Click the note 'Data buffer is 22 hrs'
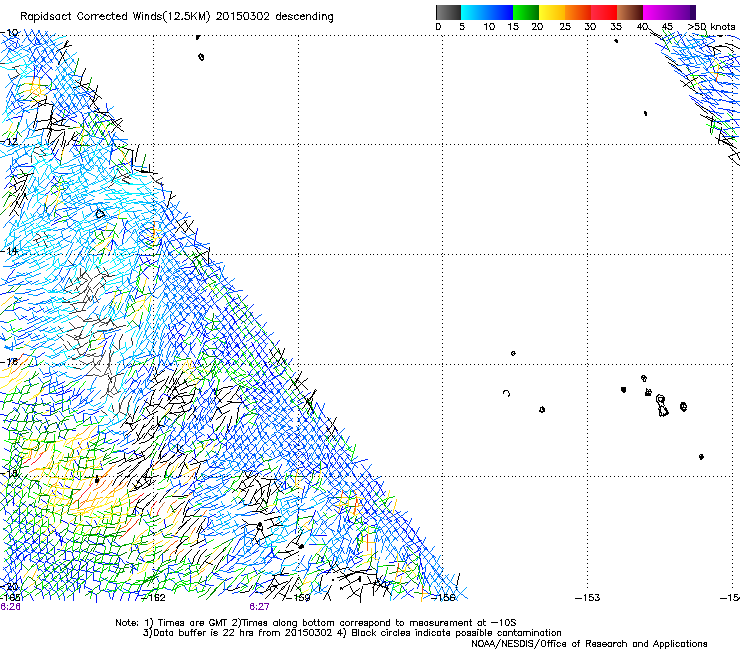This screenshot has width=740, height=650. 204,633
